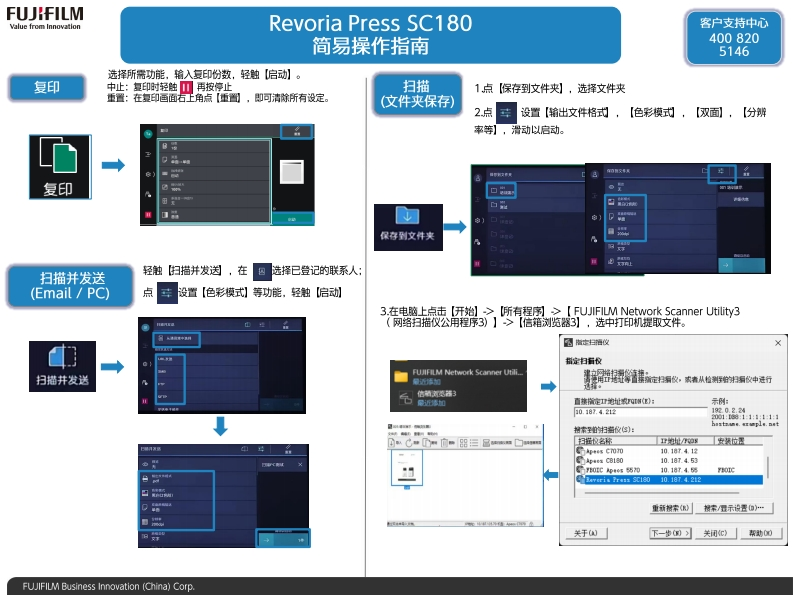Click 帮助(H) button in scanner dialog

click(x=760, y=533)
